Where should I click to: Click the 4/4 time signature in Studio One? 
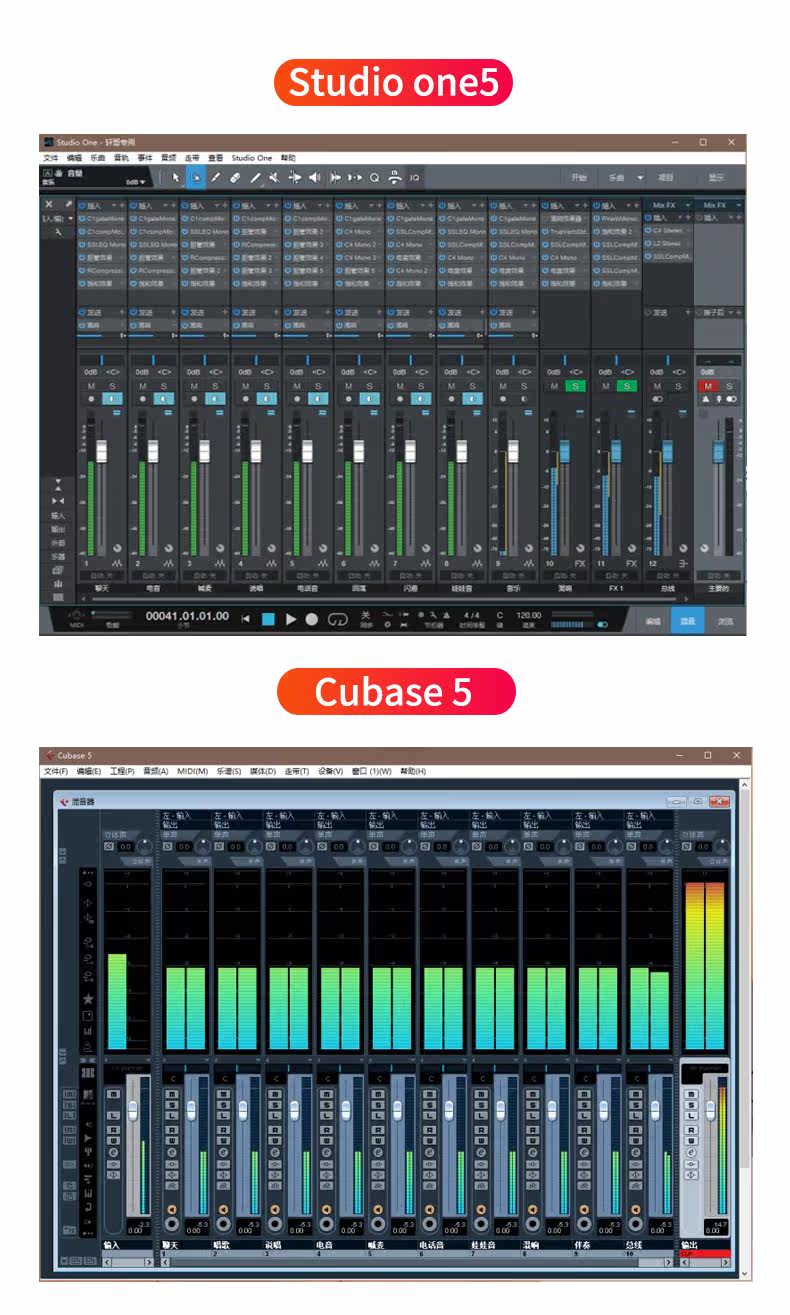click(x=471, y=616)
